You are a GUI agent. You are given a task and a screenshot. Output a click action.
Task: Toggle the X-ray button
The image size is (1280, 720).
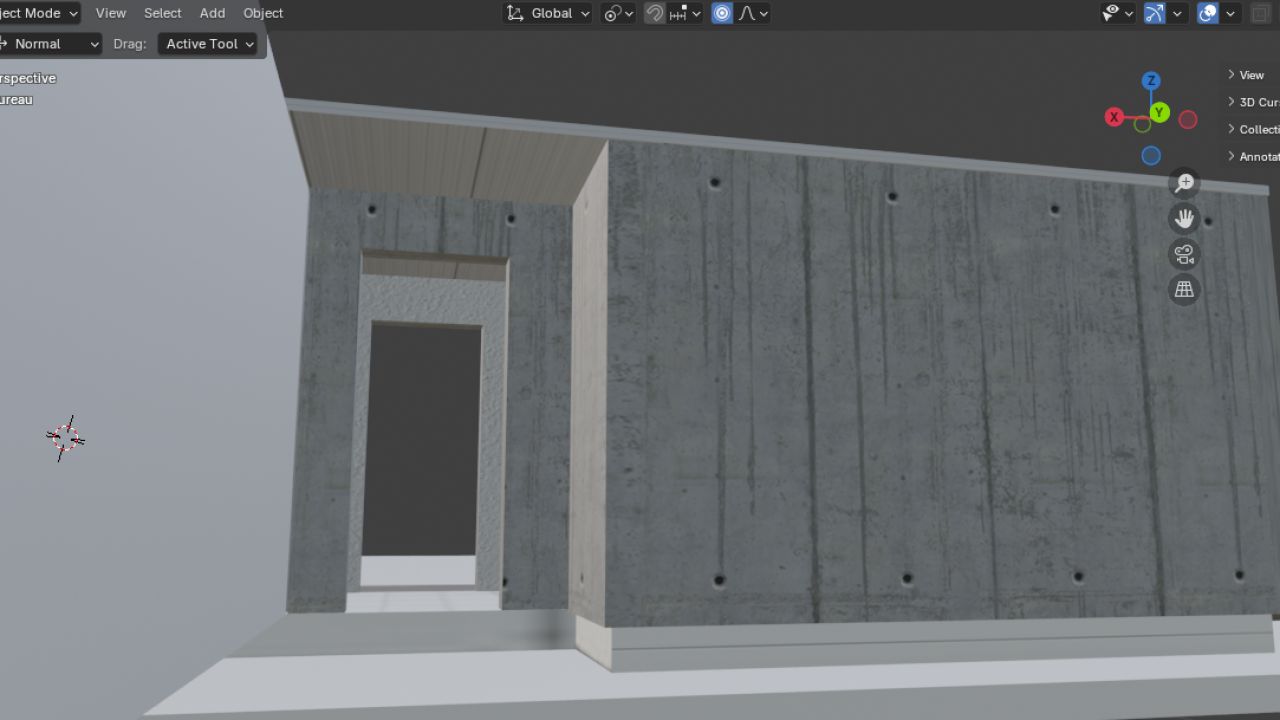pyautogui.click(x=1260, y=13)
